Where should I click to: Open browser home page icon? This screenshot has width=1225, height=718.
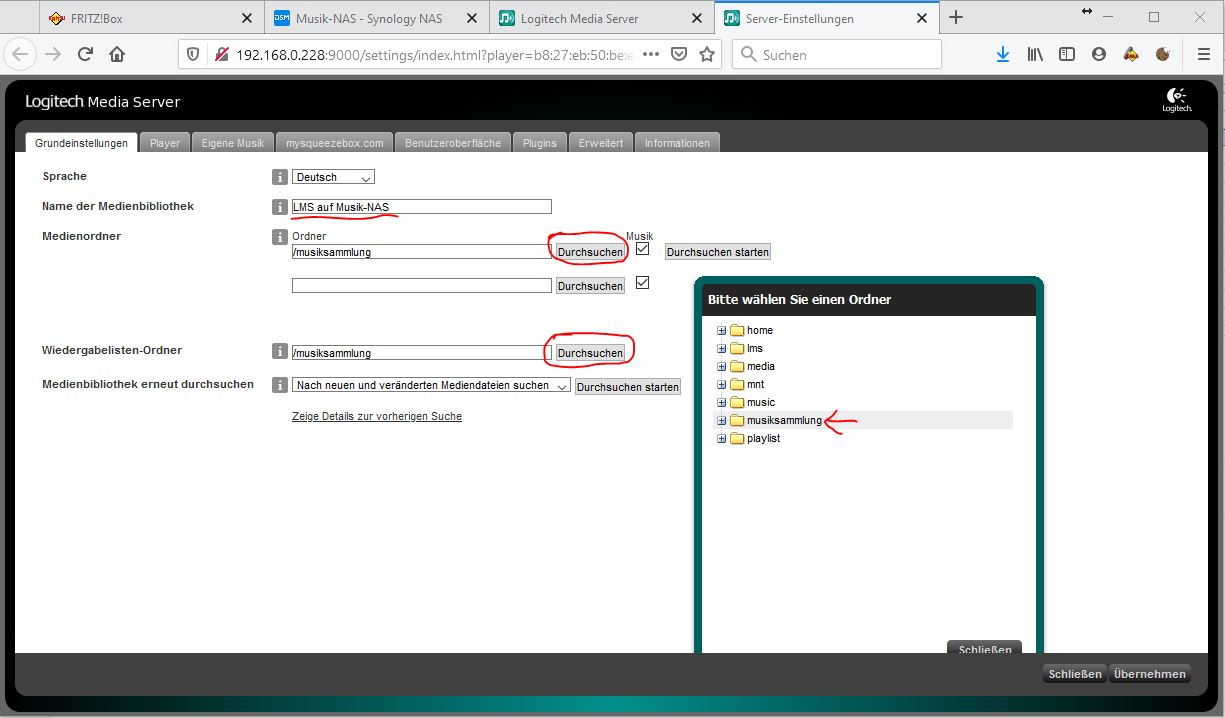point(117,55)
